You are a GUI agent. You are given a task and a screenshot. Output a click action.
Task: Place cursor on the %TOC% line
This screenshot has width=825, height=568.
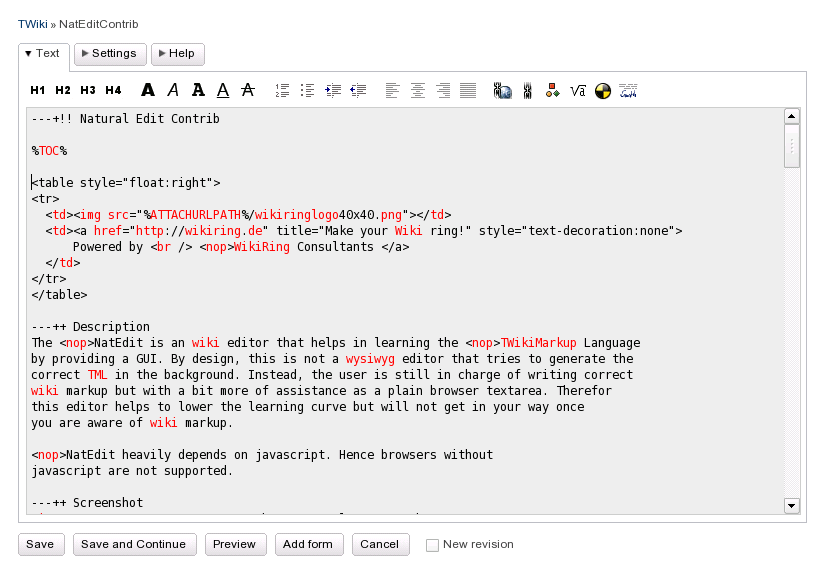[49, 151]
